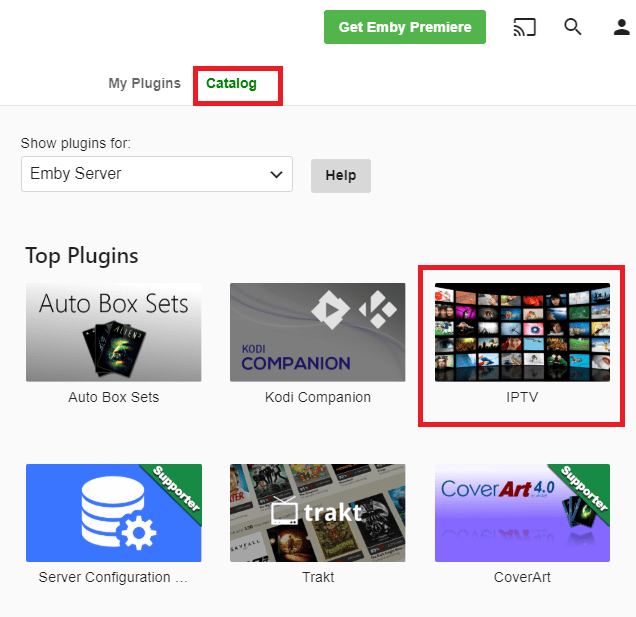Open the Server Configuration plugin thumbnail
Screen dimensions: 636x617
pyautogui.click(x=114, y=513)
